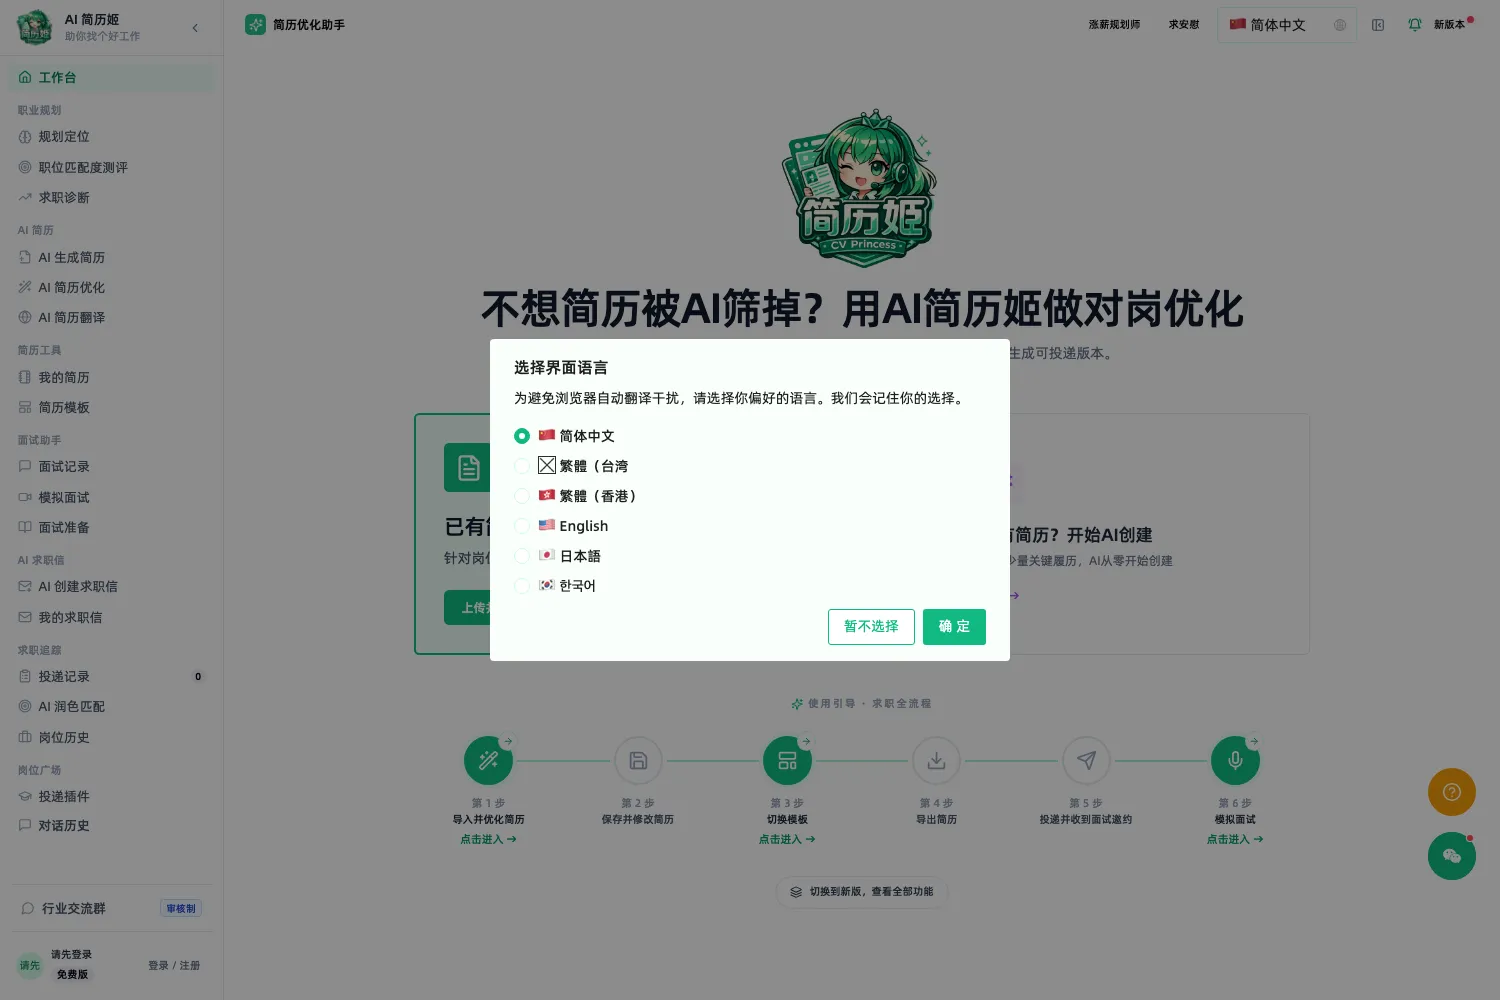Click step 6 模拟面试 microphone icon
Image resolution: width=1500 pixels, height=1000 pixels.
point(1235,761)
